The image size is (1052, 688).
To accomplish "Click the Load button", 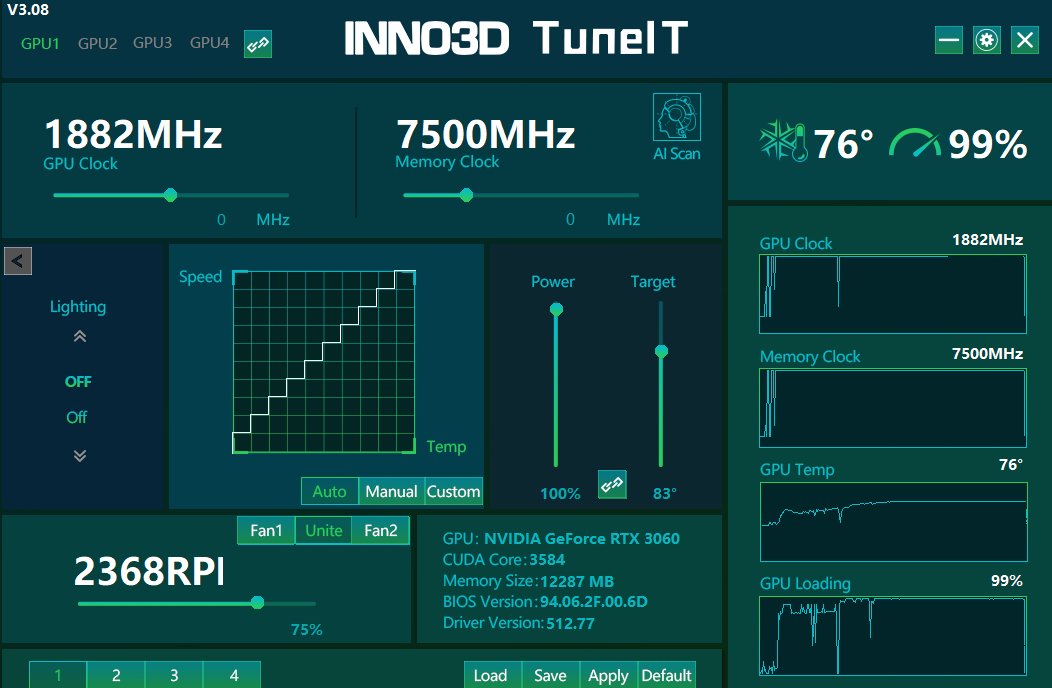I will 490,675.
